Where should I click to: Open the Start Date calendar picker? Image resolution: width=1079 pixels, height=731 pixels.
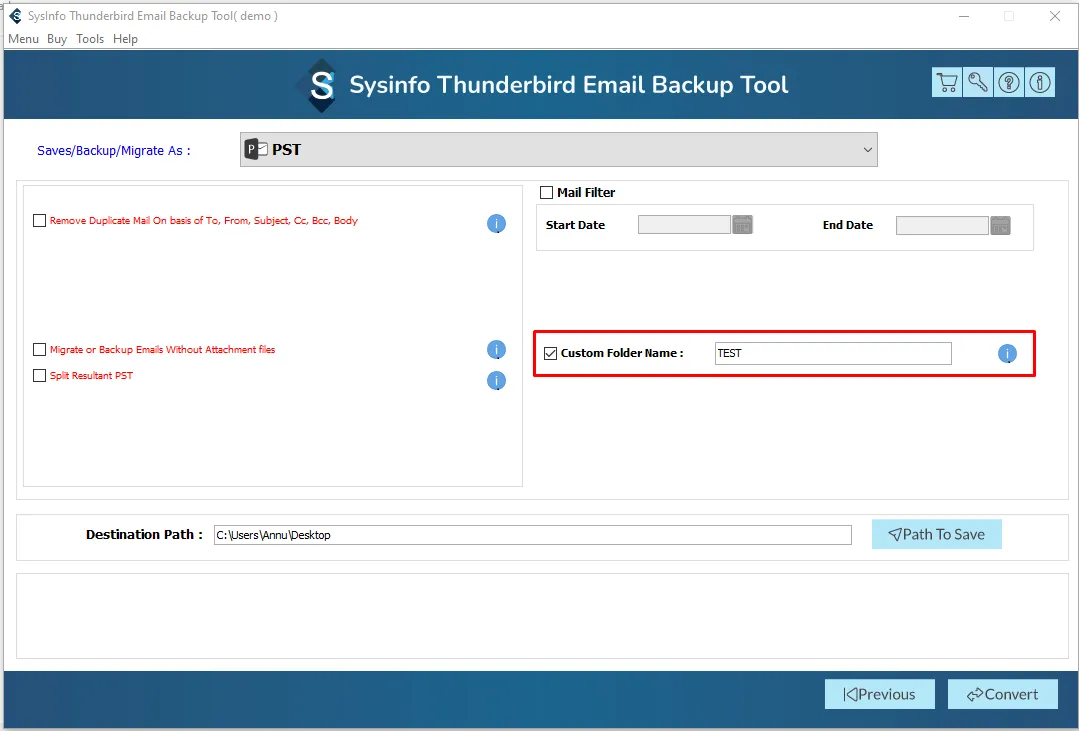743,224
